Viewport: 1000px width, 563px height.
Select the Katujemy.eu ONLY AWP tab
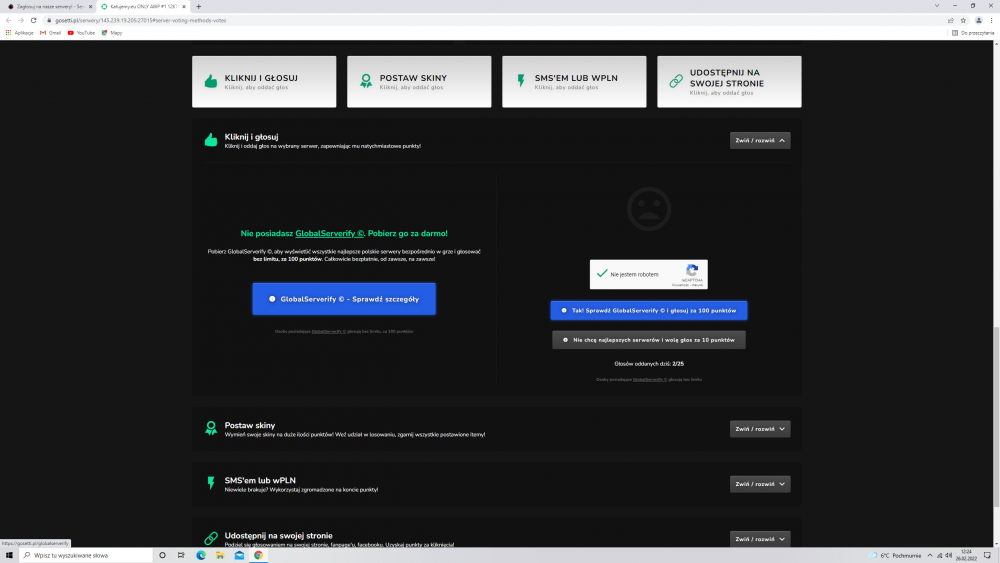[143, 6]
